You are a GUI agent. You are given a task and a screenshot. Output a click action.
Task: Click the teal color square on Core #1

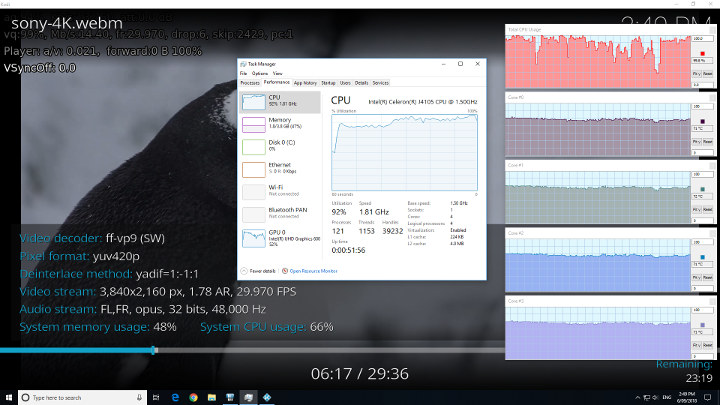pos(703,189)
